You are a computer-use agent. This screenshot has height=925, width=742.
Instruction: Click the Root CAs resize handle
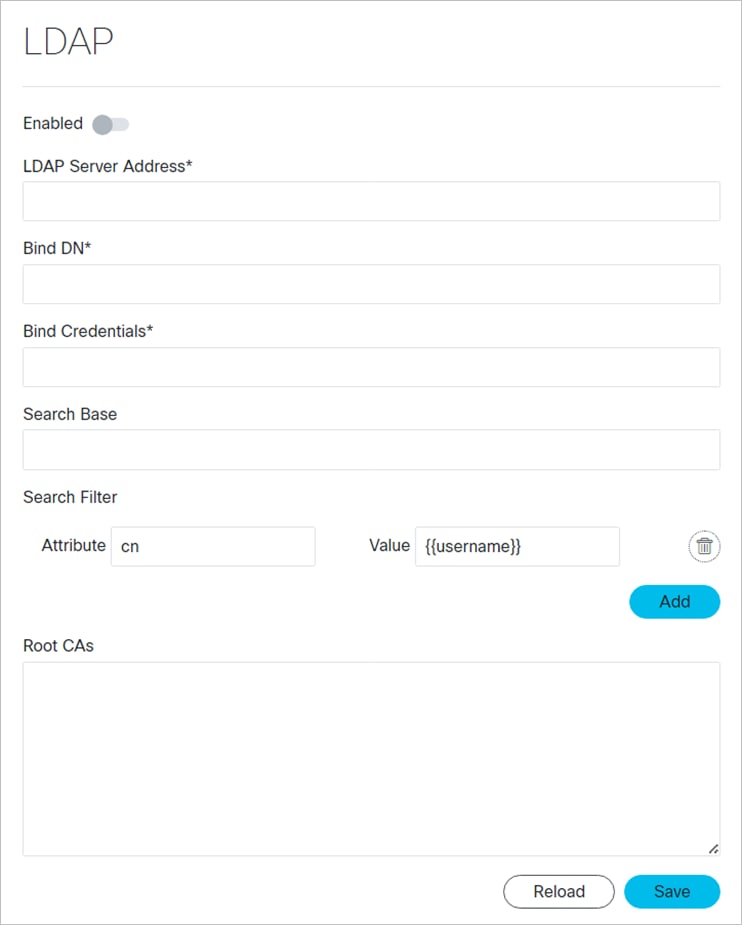pos(715,849)
